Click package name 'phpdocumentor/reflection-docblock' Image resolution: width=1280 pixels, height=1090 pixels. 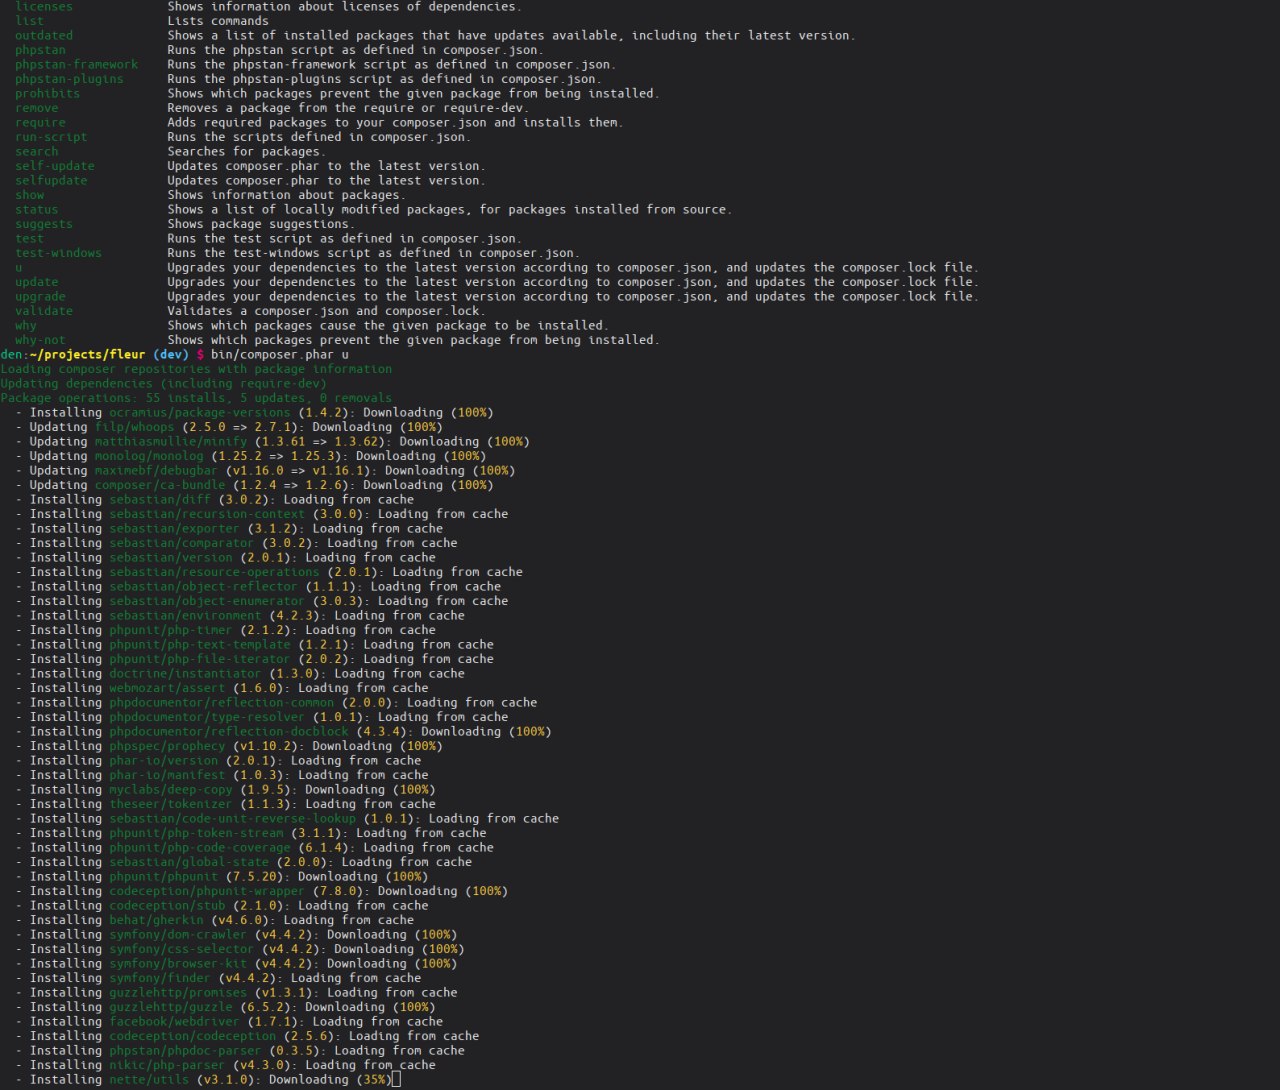229,732
